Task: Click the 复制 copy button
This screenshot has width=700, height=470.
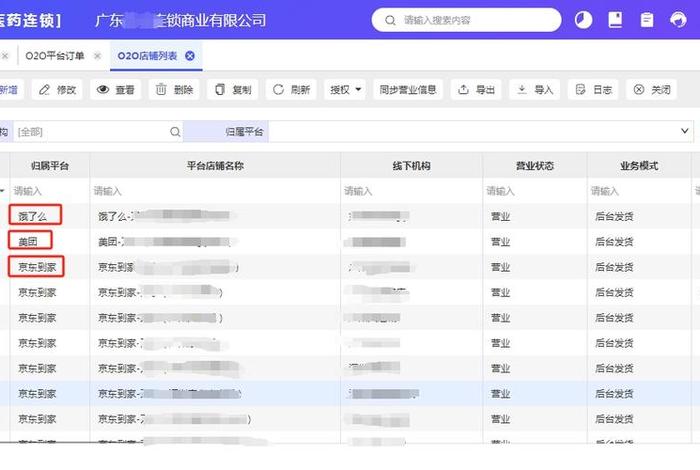Action: pos(233,90)
